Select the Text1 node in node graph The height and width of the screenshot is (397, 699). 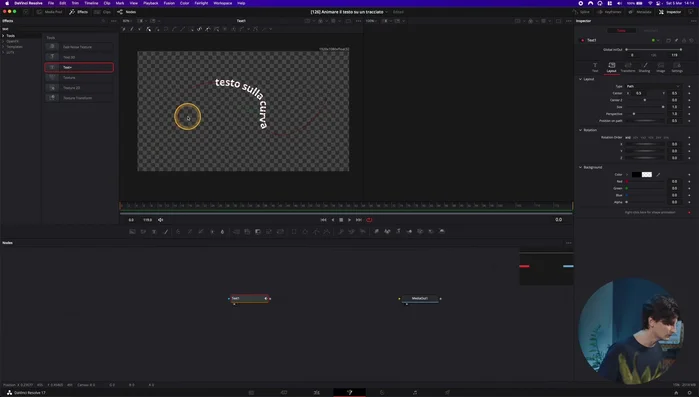[x=249, y=299]
